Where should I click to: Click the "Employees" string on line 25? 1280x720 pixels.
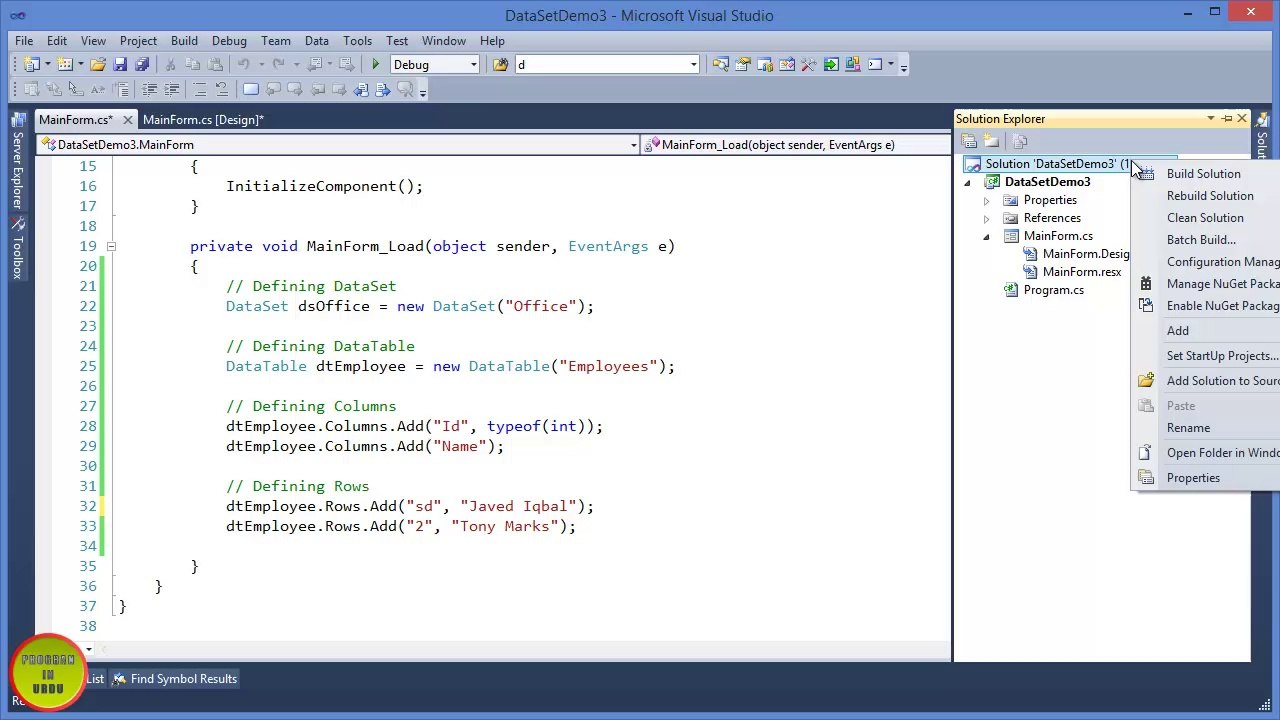click(x=608, y=366)
